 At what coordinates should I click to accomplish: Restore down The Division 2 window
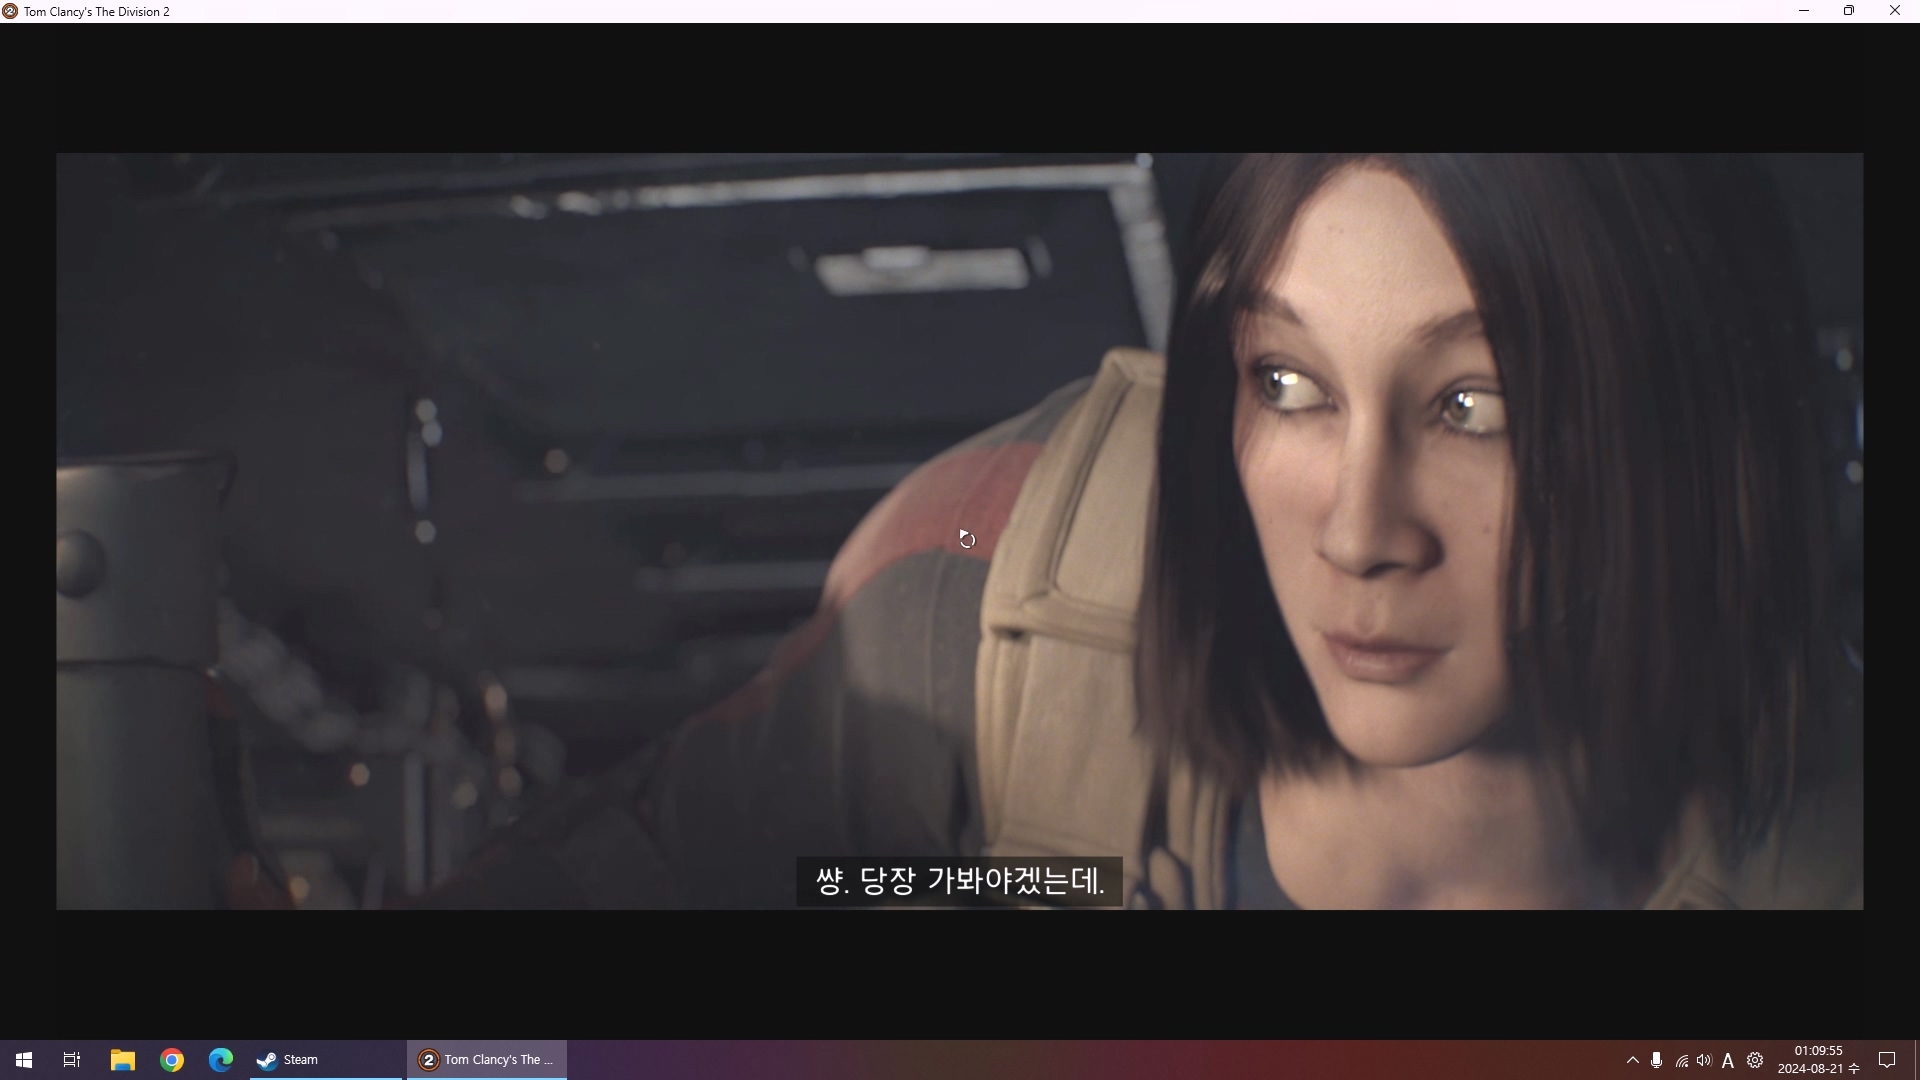click(1849, 11)
